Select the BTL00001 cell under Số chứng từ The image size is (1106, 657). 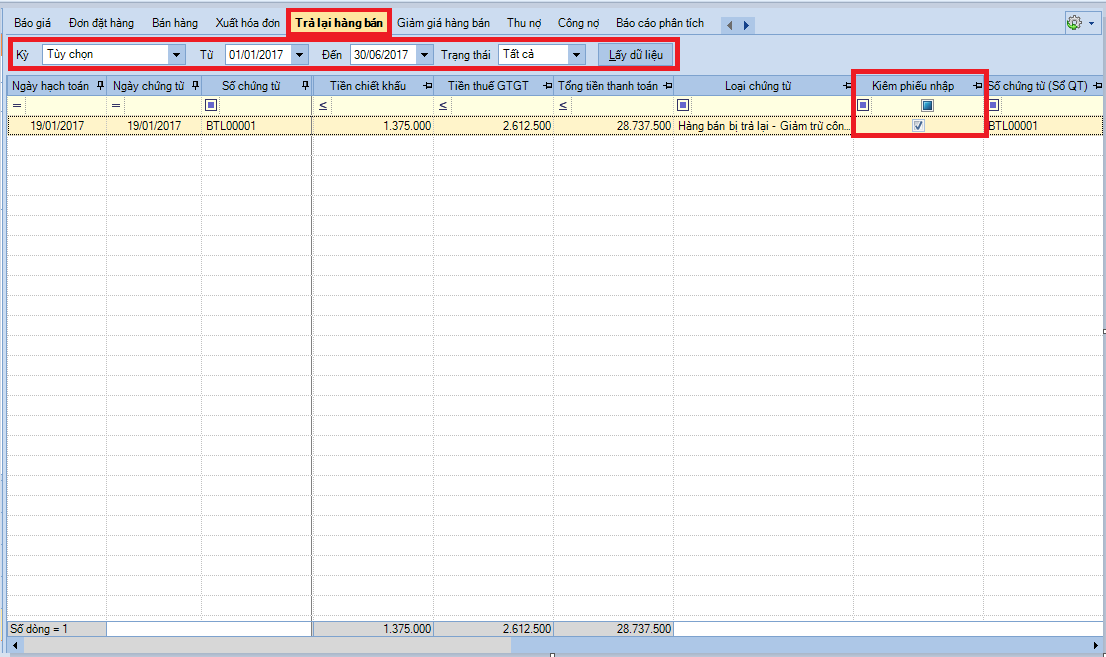click(257, 126)
